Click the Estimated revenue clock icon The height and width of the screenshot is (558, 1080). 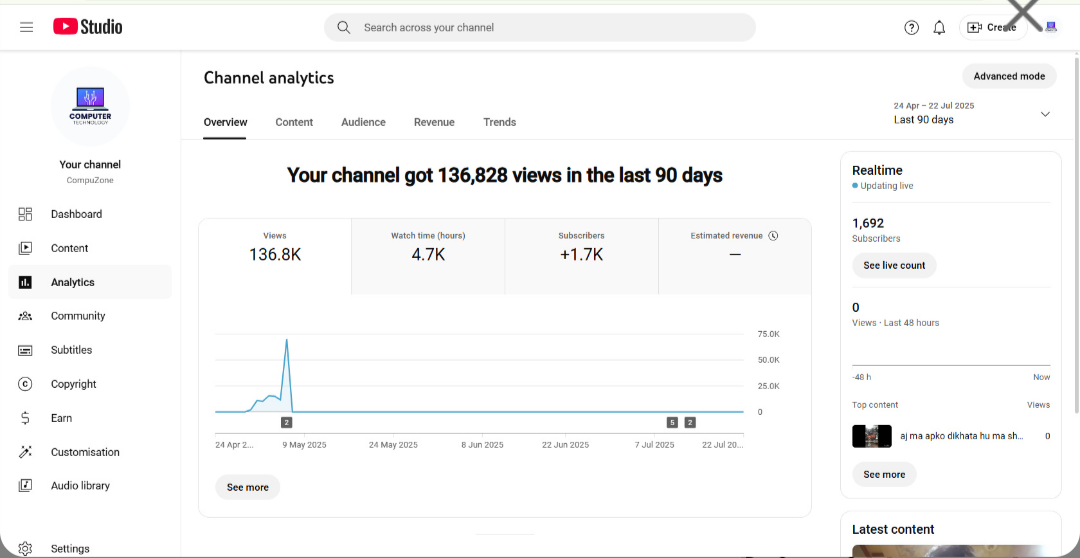click(x=773, y=236)
